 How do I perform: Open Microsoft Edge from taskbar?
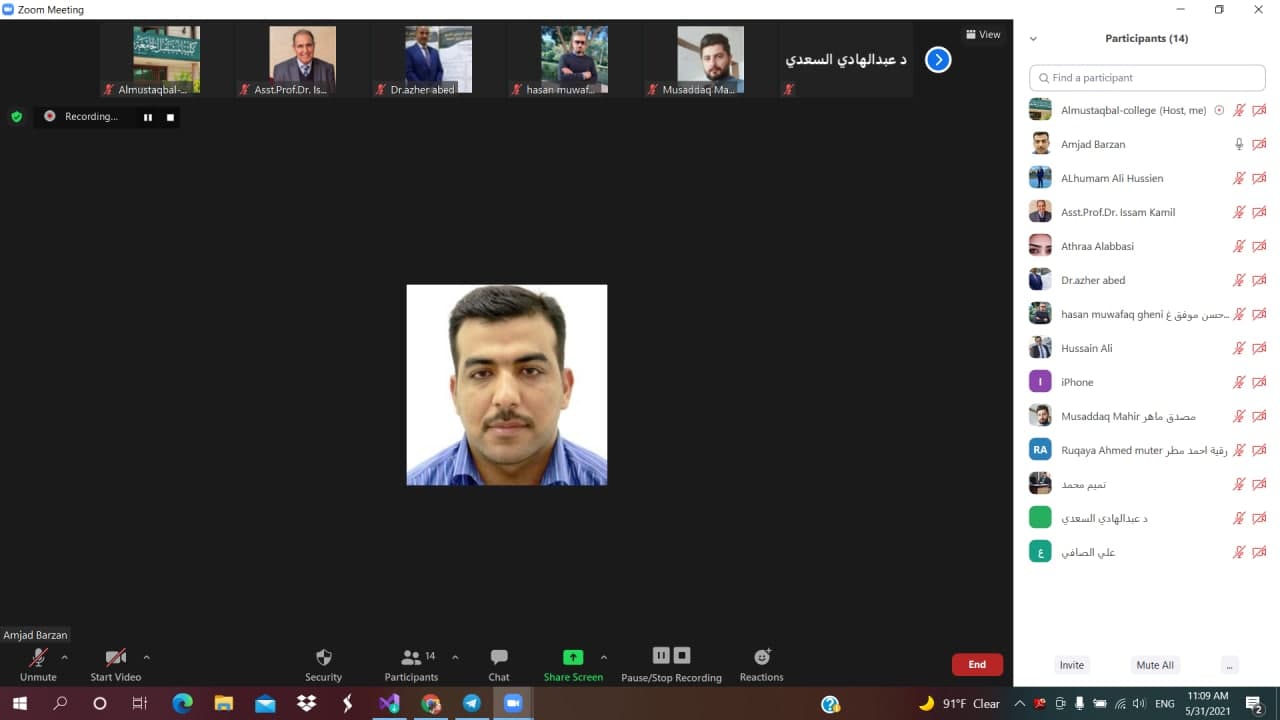(182, 704)
